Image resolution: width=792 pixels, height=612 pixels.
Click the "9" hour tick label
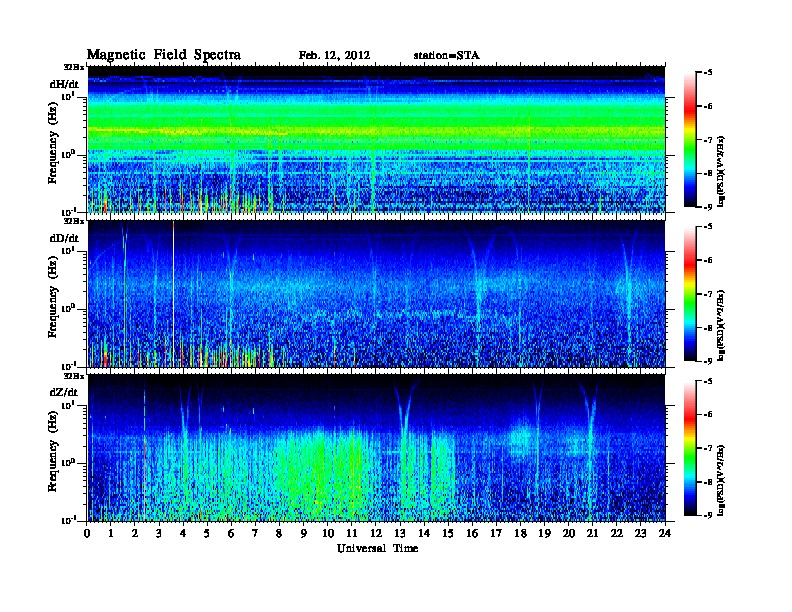coord(304,533)
